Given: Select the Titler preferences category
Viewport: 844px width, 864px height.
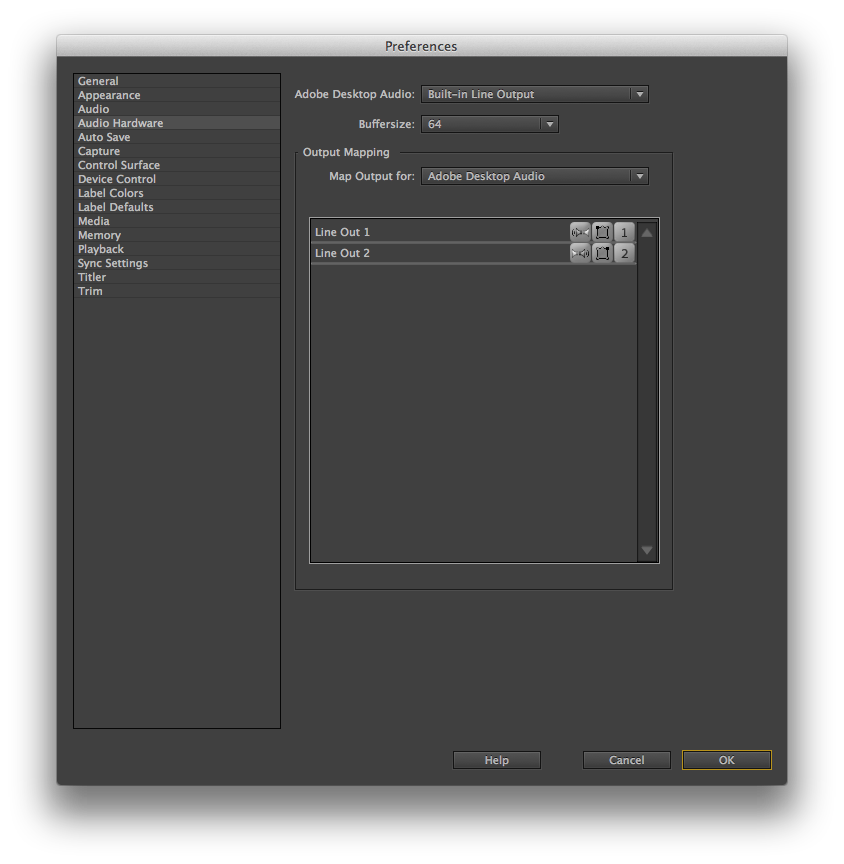Looking at the screenshot, I should (177, 277).
